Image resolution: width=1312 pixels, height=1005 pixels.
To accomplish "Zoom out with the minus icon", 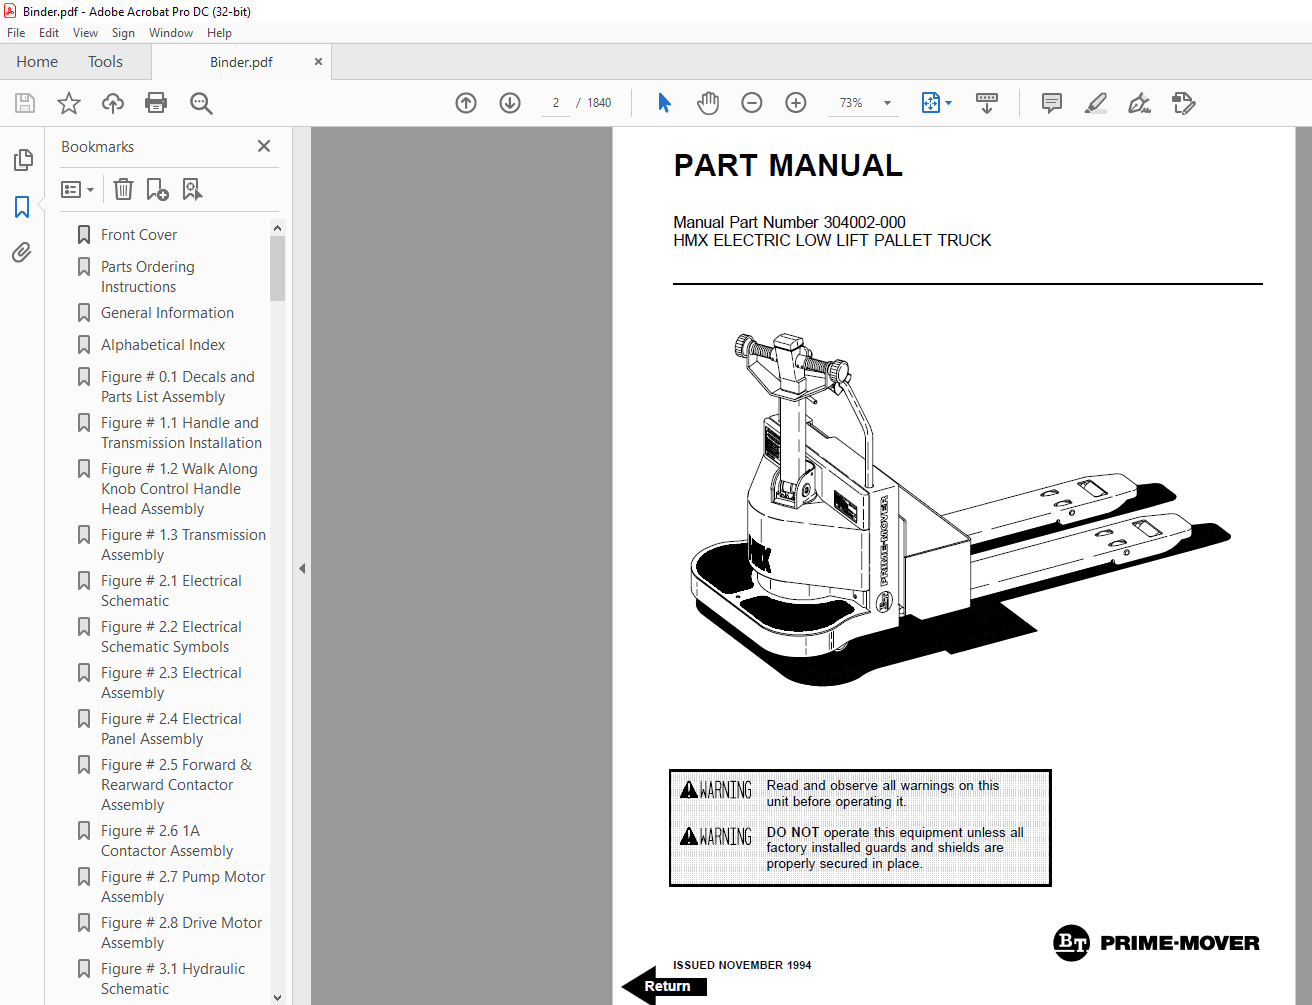I will pos(752,103).
